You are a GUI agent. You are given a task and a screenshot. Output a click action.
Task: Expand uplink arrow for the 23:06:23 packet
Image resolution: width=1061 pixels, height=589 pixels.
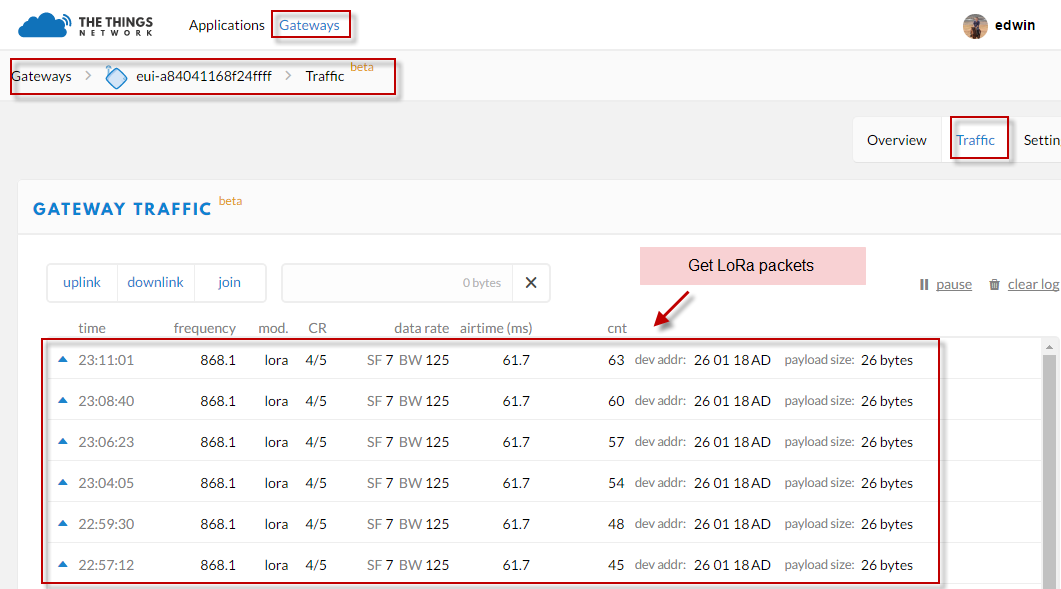[x=63, y=441]
